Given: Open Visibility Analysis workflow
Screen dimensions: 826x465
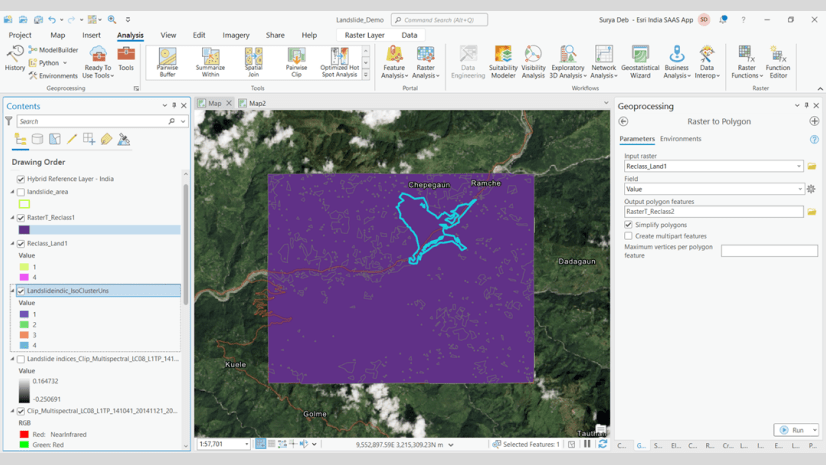Looking at the screenshot, I should tap(533, 62).
